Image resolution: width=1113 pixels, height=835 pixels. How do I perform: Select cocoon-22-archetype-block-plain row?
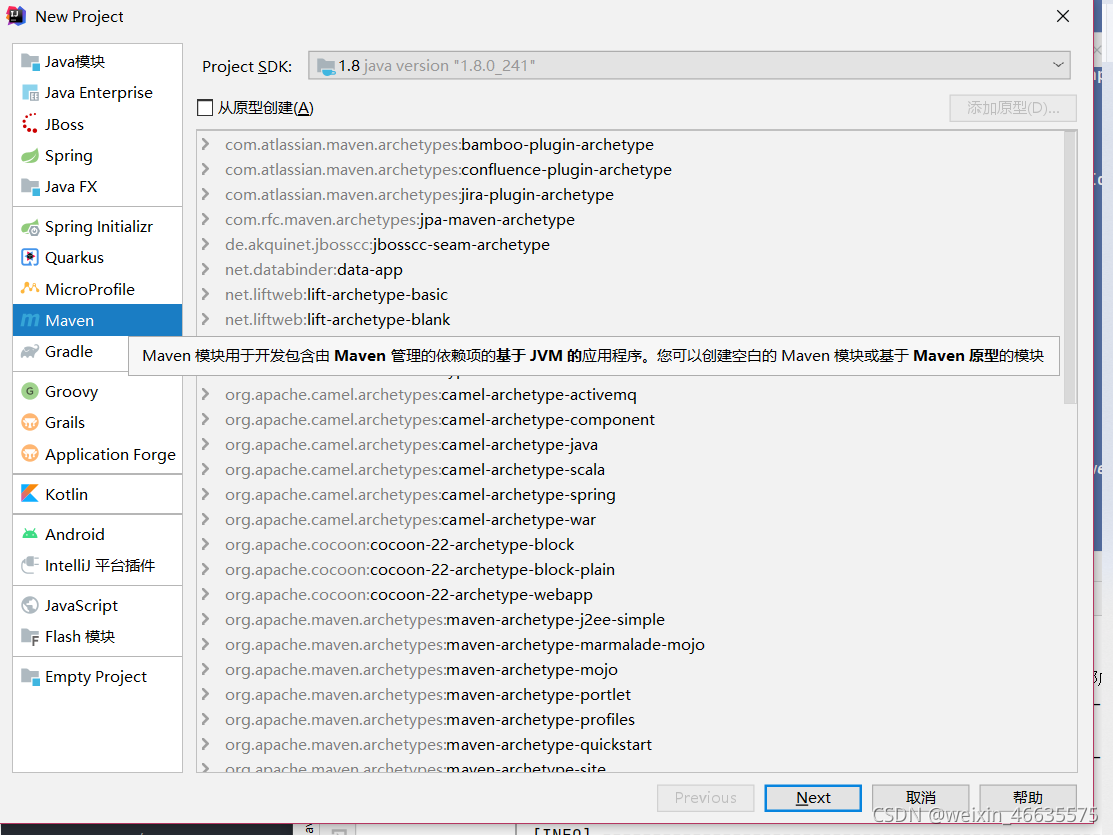pyautogui.click(x=630, y=569)
